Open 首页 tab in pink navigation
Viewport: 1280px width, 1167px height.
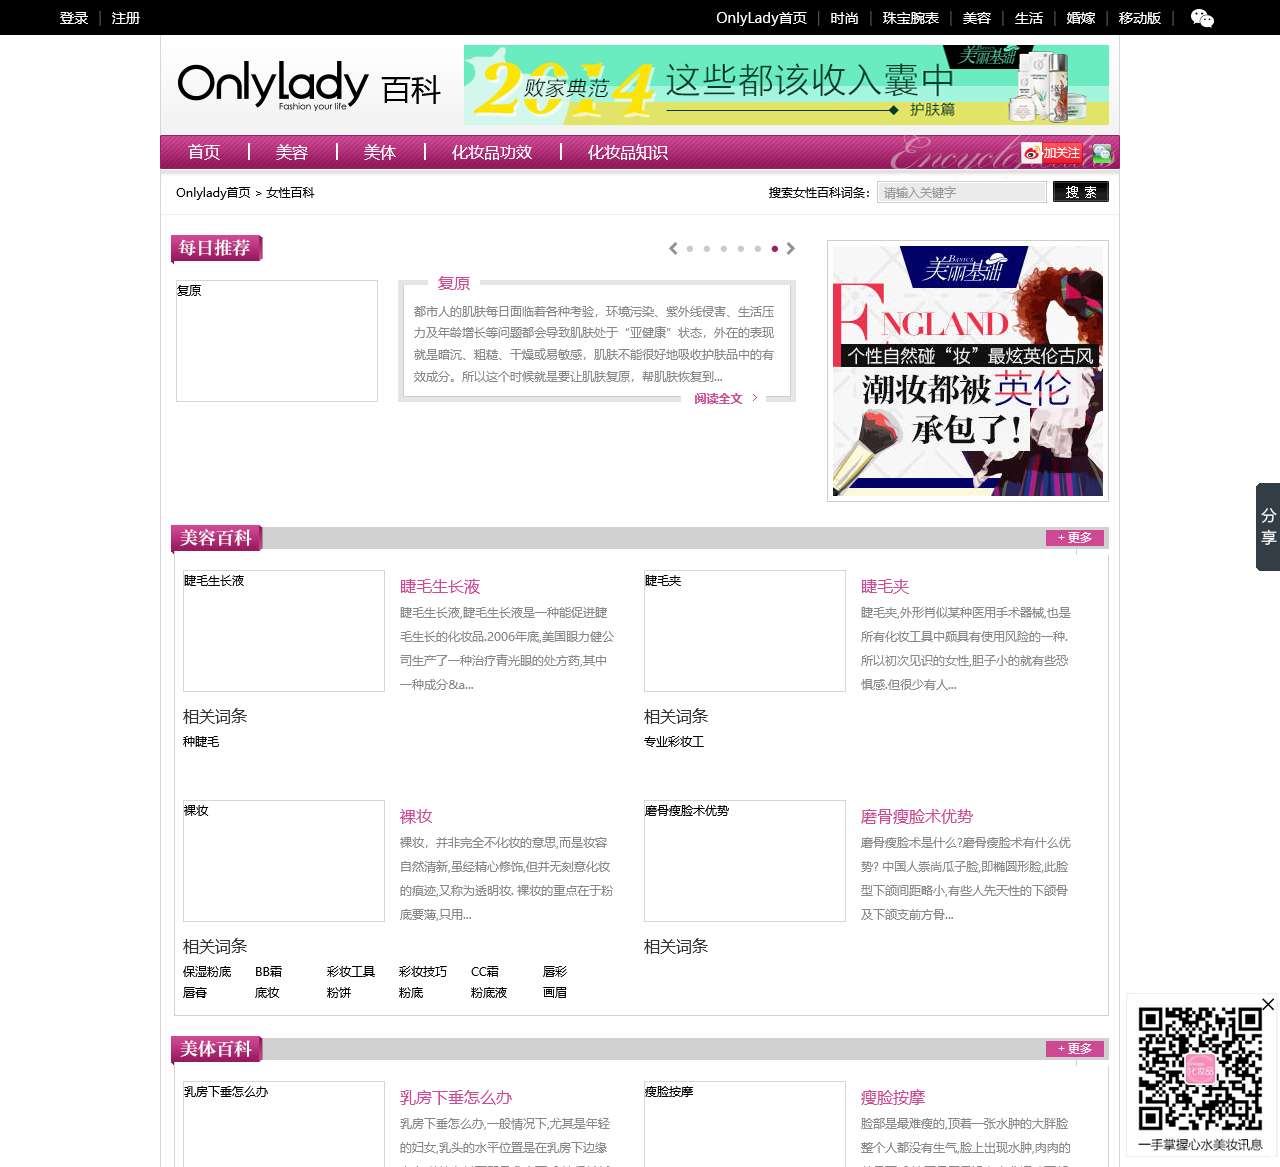(x=204, y=152)
